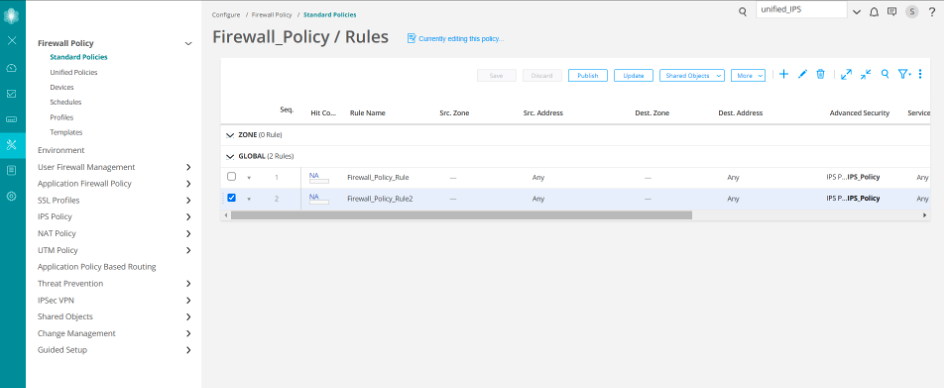This screenshot has width=944, height=388.
Task: Click the Collapse All arrows icon
Action: (x=866, y=74)
